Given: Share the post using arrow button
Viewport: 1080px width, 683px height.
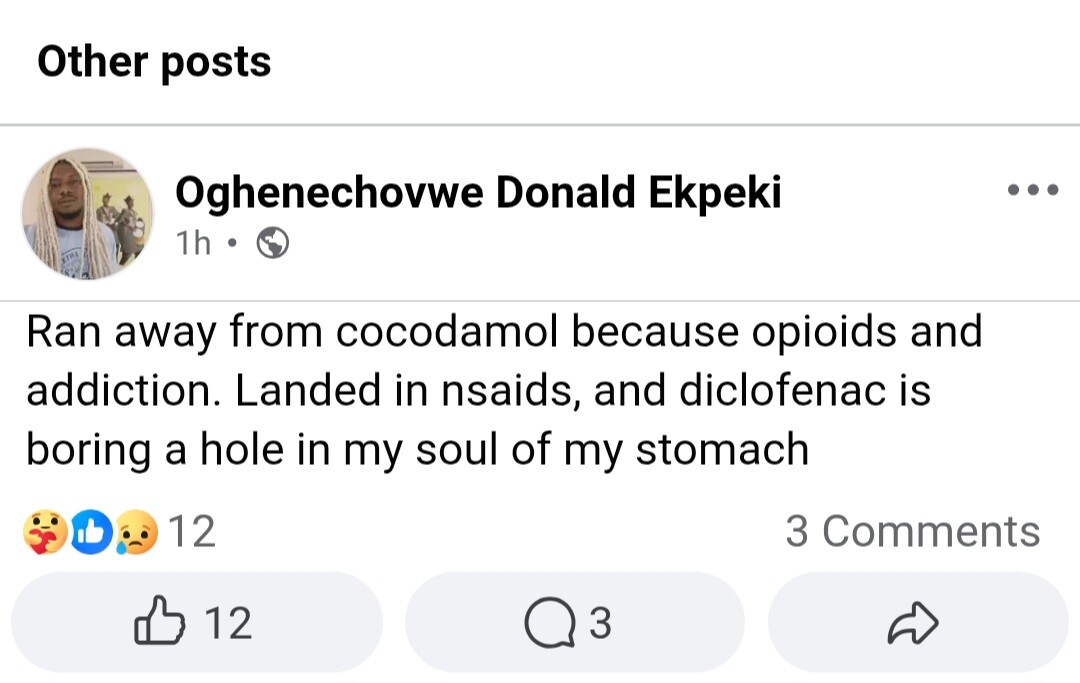Looking at the screenshot, I should [913, 624].
